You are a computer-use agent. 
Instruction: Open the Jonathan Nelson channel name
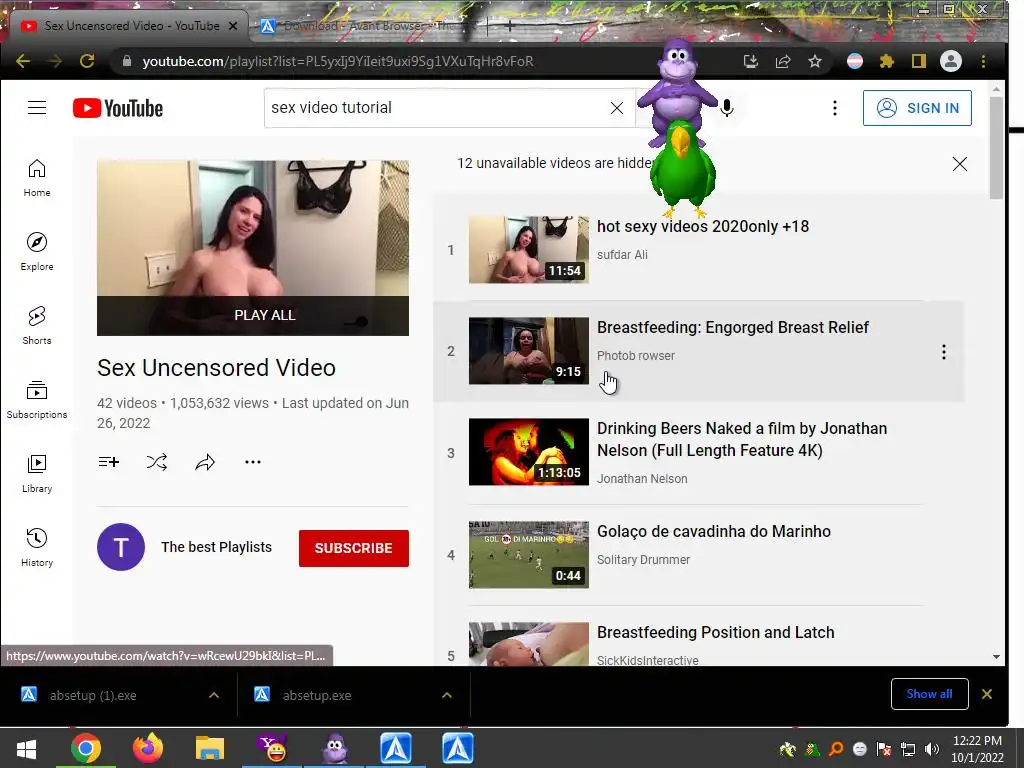point(642,479)
